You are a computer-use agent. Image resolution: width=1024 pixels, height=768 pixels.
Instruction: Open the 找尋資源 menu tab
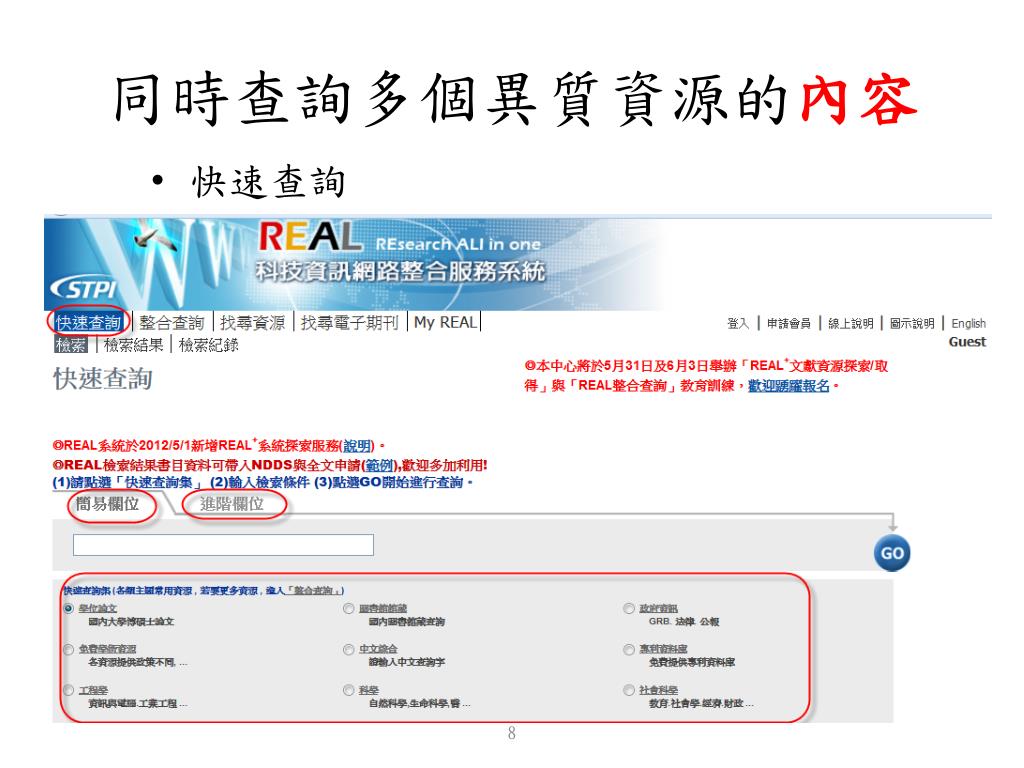coord(252,323)
